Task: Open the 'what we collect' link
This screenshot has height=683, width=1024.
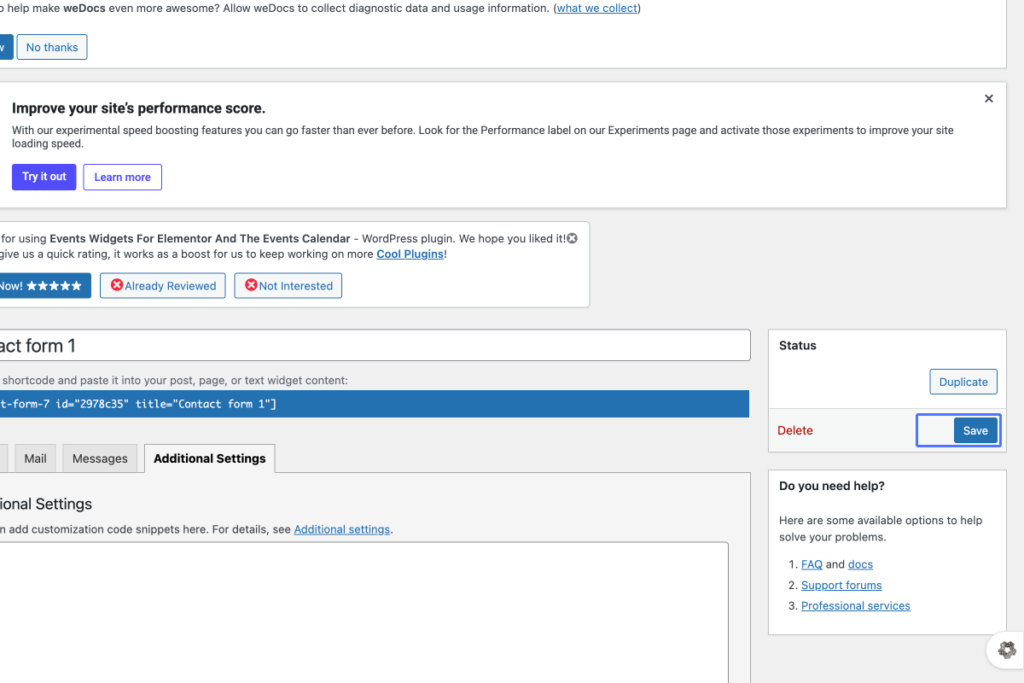Action: pos(597,8)
